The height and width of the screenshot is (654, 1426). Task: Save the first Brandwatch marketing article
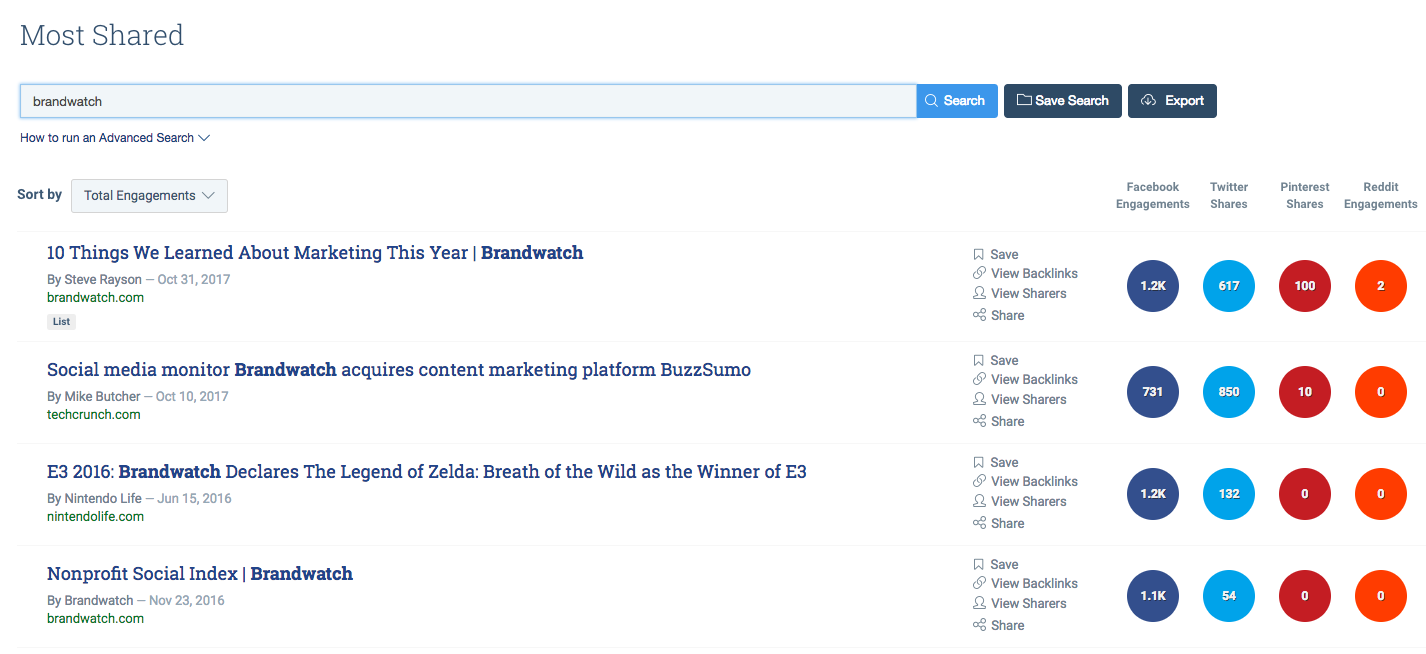click(1003, 254)
